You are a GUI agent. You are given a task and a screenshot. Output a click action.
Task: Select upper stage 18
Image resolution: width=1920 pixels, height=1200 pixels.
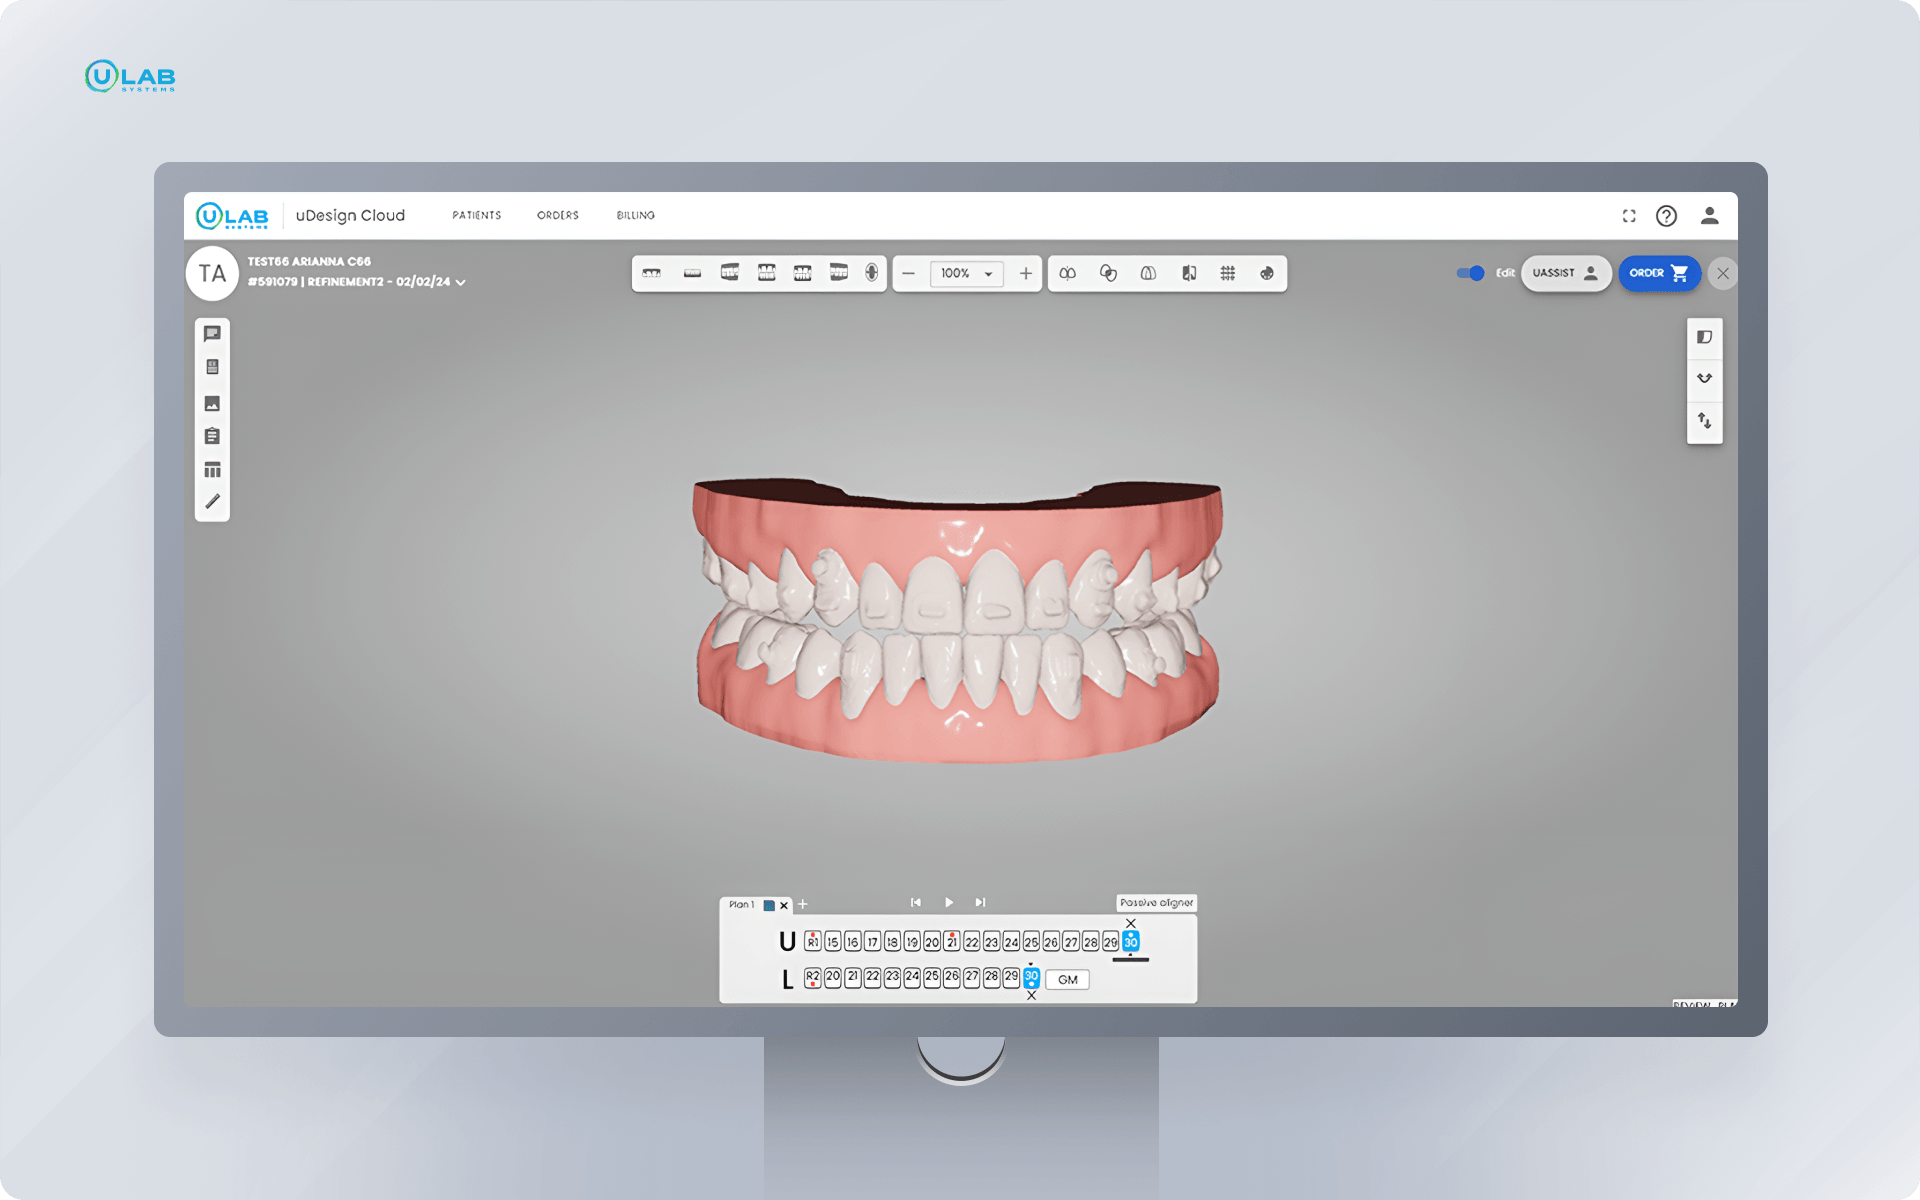892,942
